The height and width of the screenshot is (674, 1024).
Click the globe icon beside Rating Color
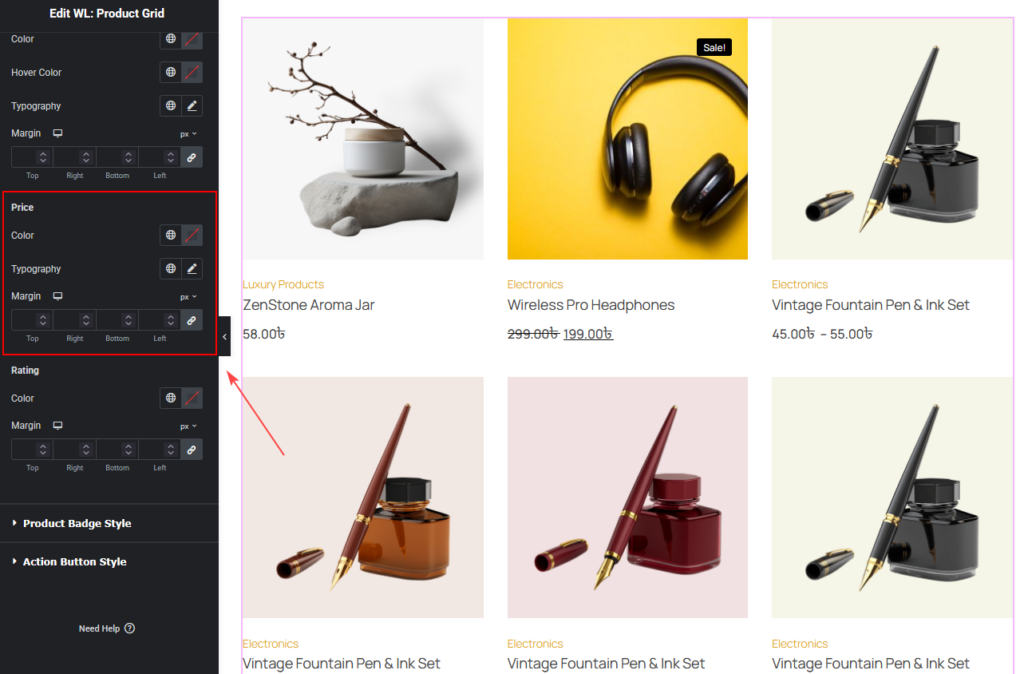170,398
